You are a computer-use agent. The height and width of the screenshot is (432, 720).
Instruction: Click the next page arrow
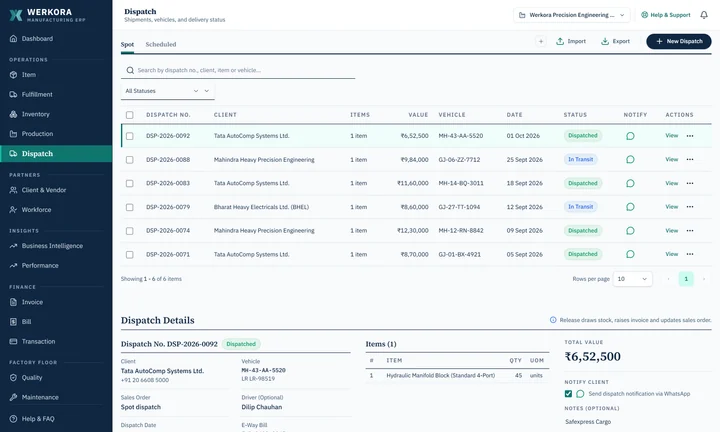[703, 279]
